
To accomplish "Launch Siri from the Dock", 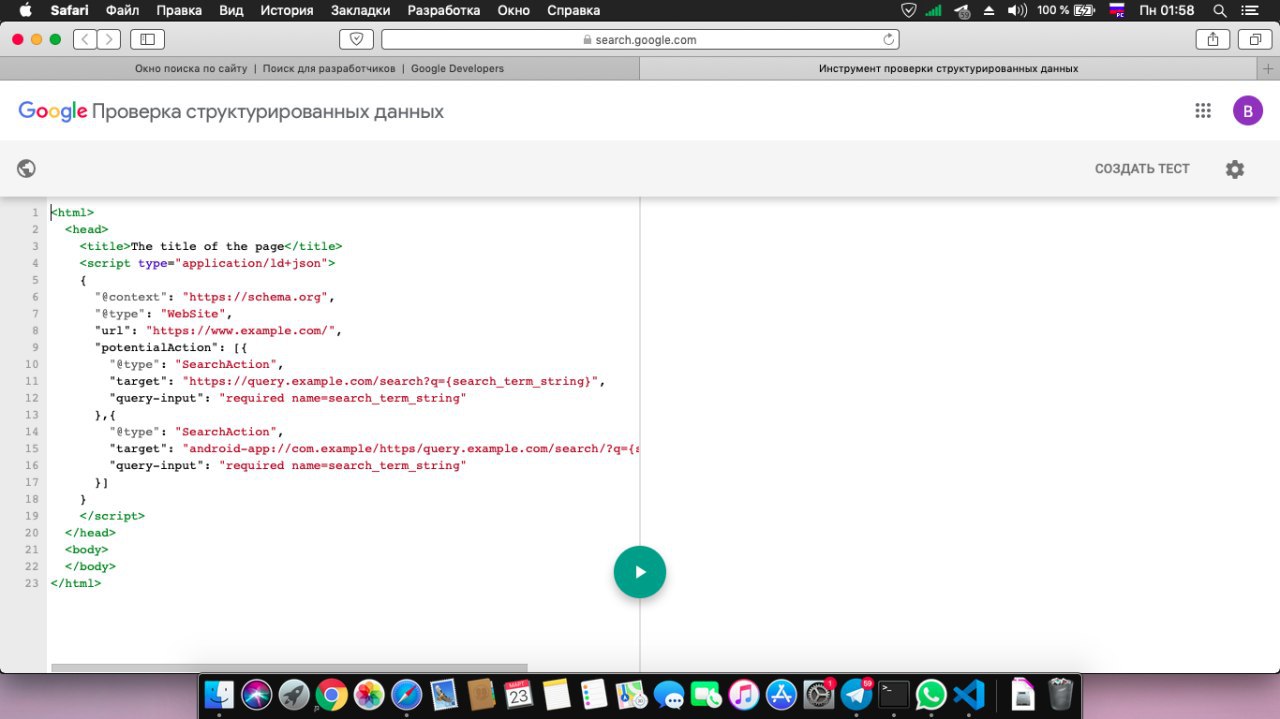I will point(257,694).
